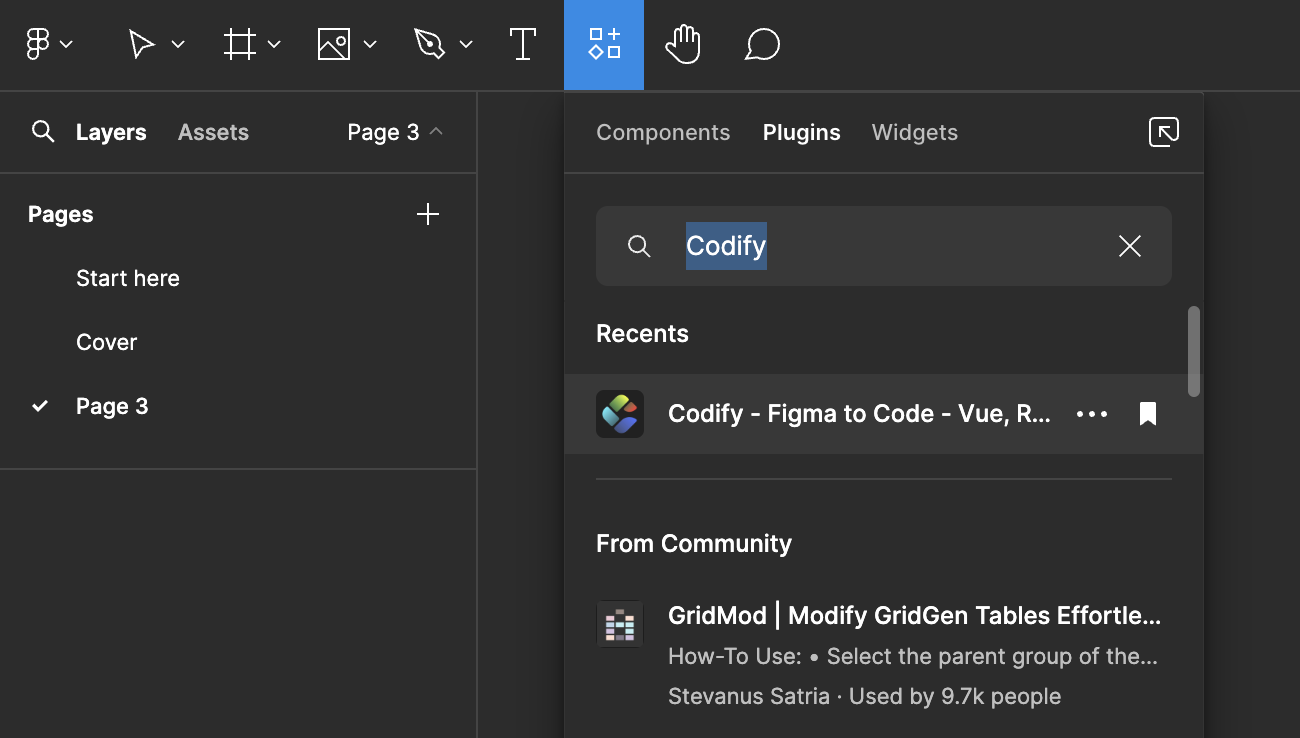This screenshot has height=738, width=1300.
Task: Select the image shape tool
Action: pyautogui.click(x=333, y=44)
